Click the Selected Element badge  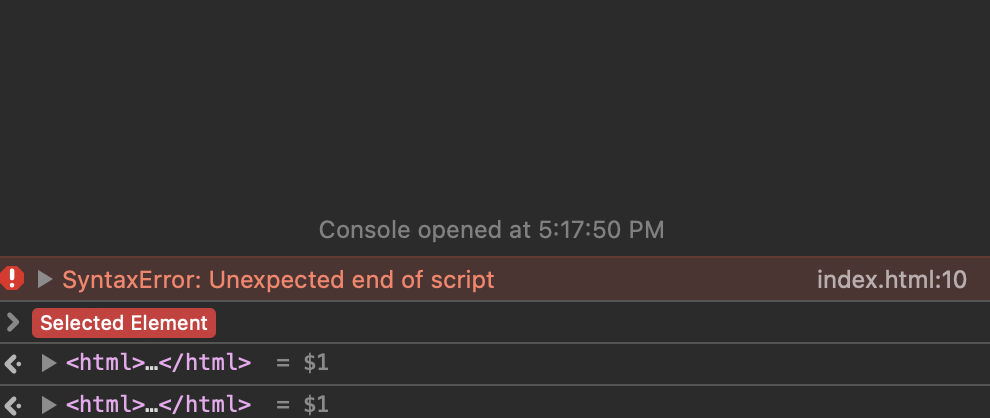pyautogui.click(x=123, y=323)
